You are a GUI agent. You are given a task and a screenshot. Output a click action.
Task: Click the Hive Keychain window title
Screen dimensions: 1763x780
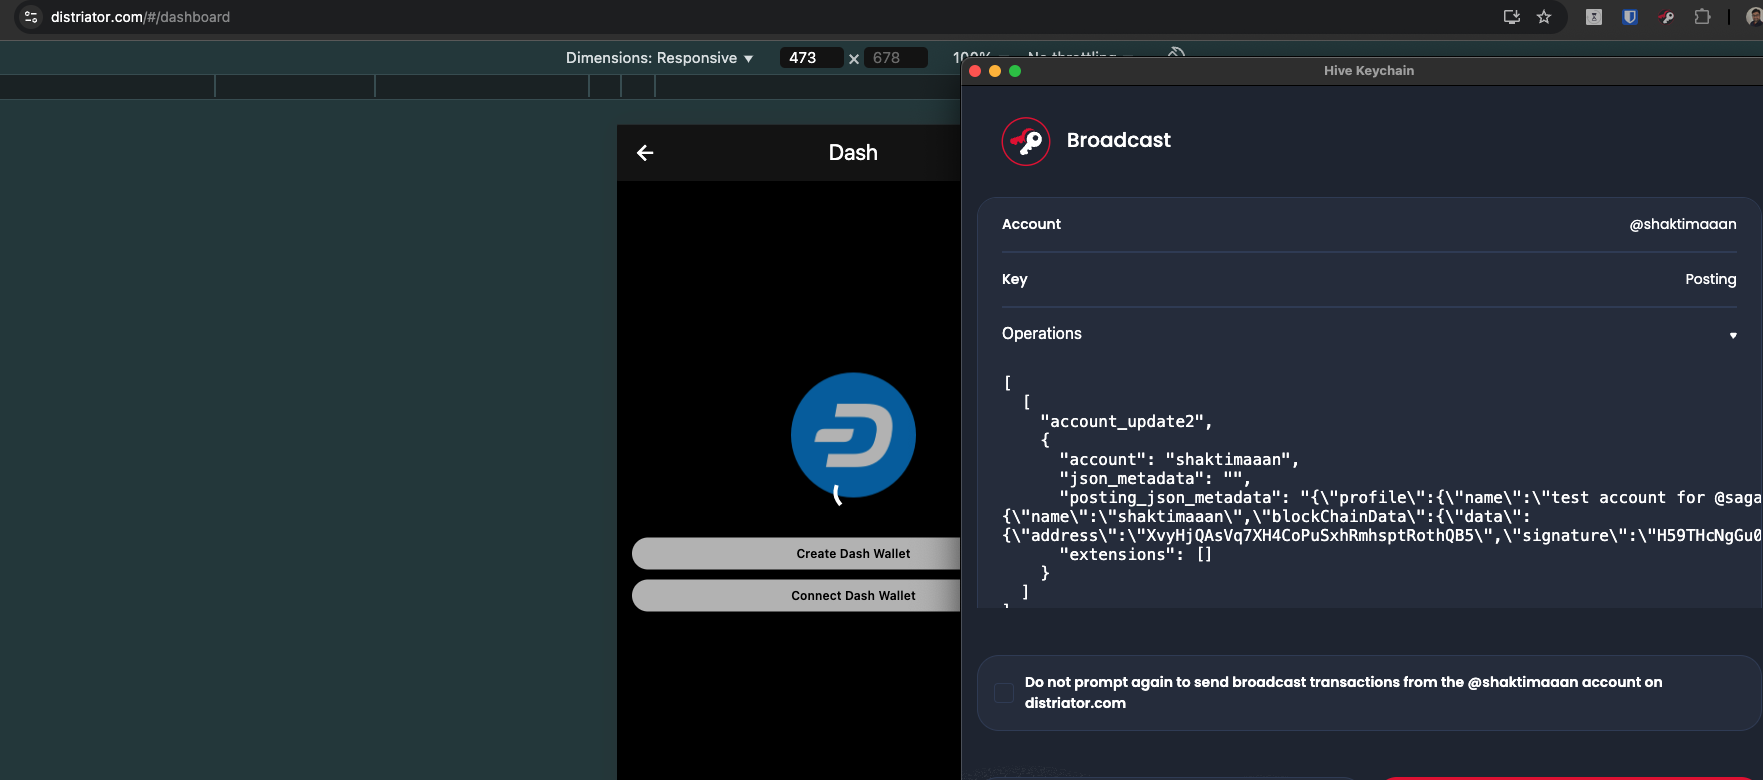[x=1369, y=71]
